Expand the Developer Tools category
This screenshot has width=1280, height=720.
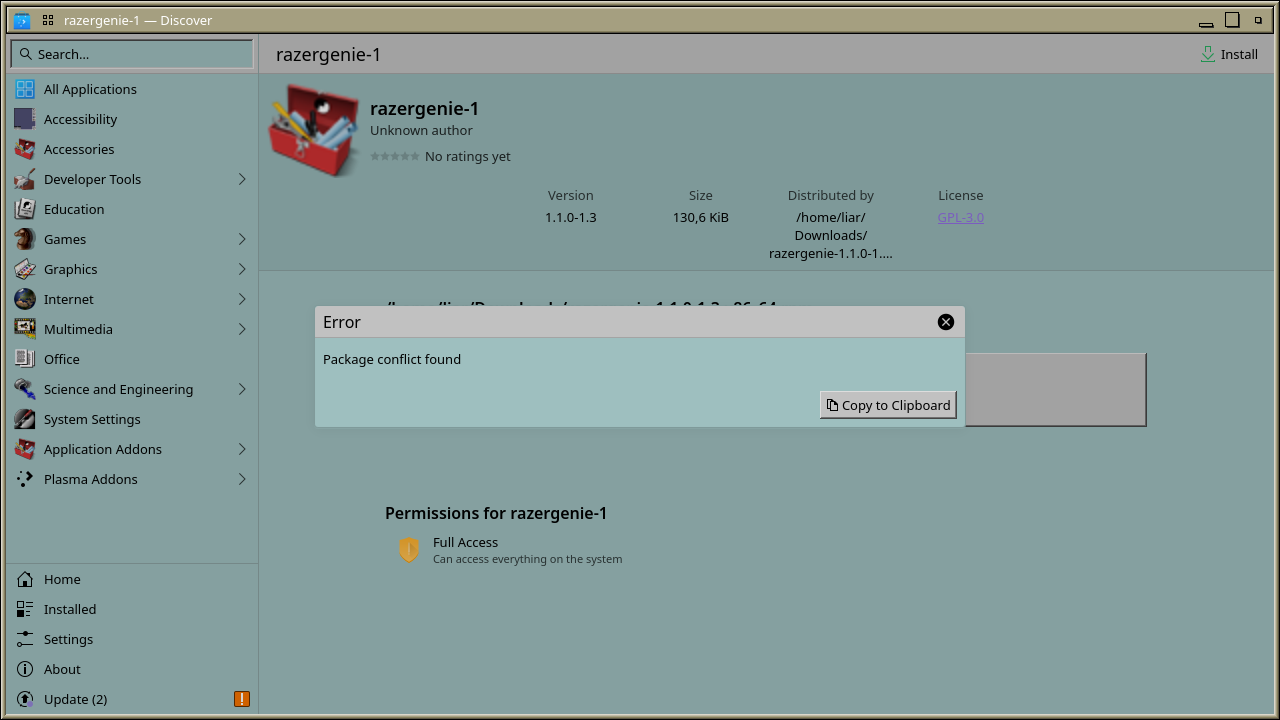pos(242,179)
